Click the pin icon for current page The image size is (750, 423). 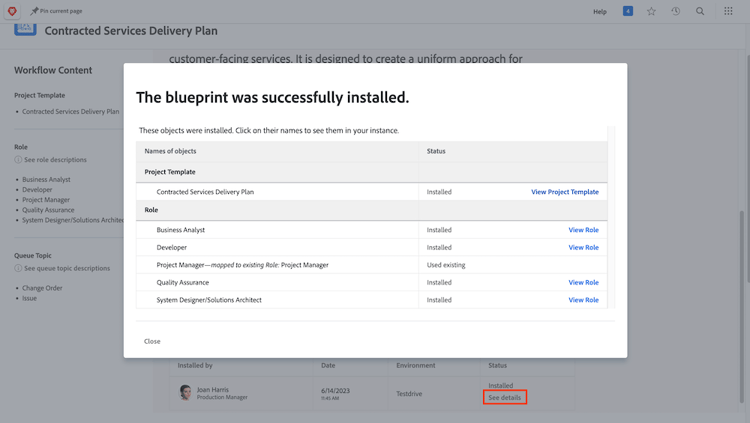coord(34,11)
